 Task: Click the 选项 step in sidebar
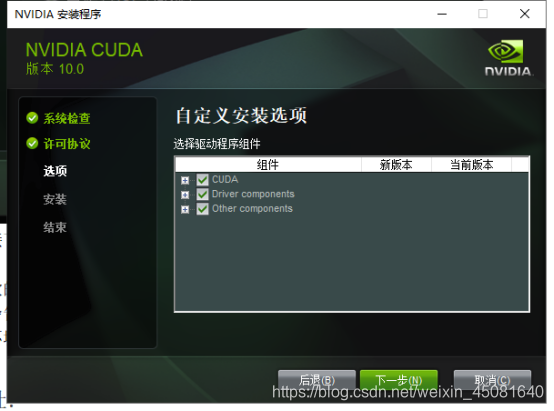click(55, 171)
